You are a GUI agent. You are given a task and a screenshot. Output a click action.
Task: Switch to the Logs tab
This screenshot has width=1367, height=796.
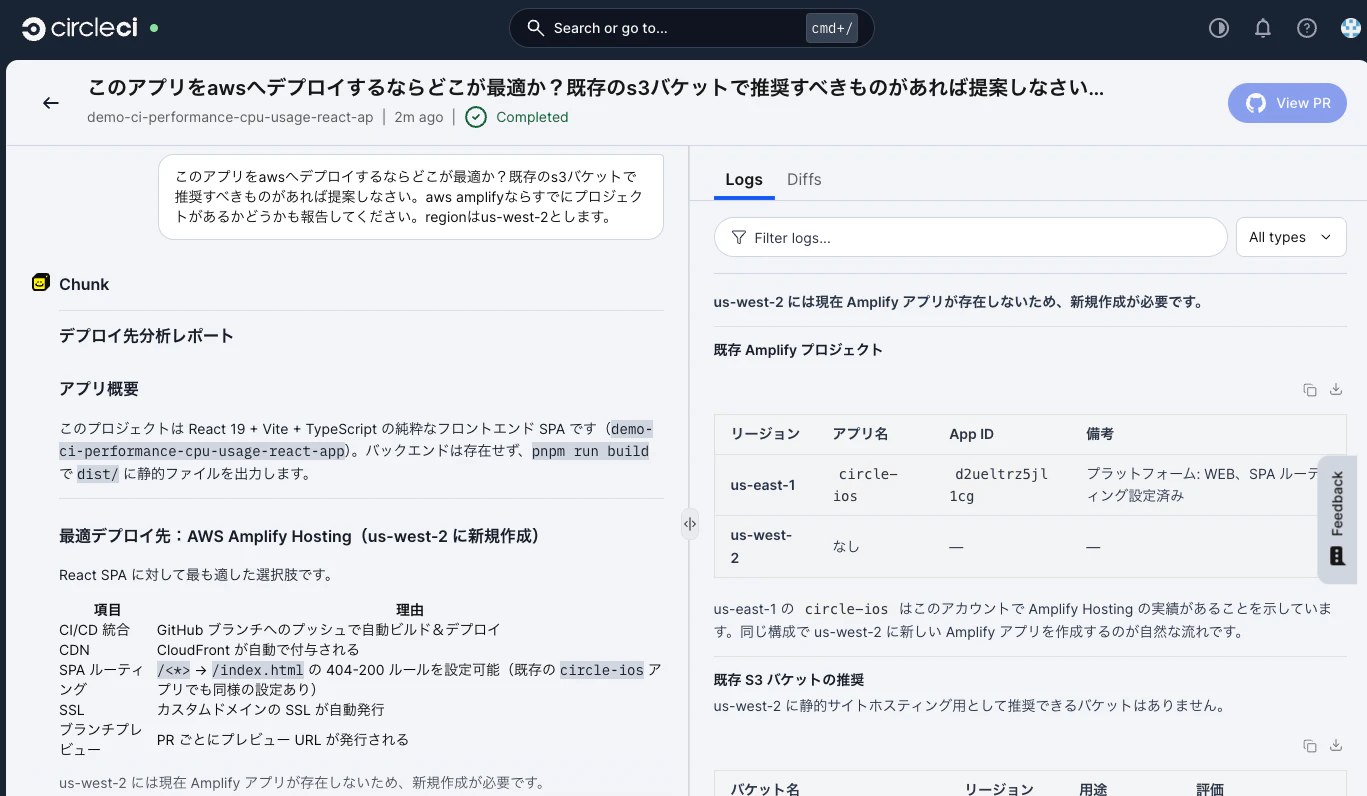pos(744,179)
